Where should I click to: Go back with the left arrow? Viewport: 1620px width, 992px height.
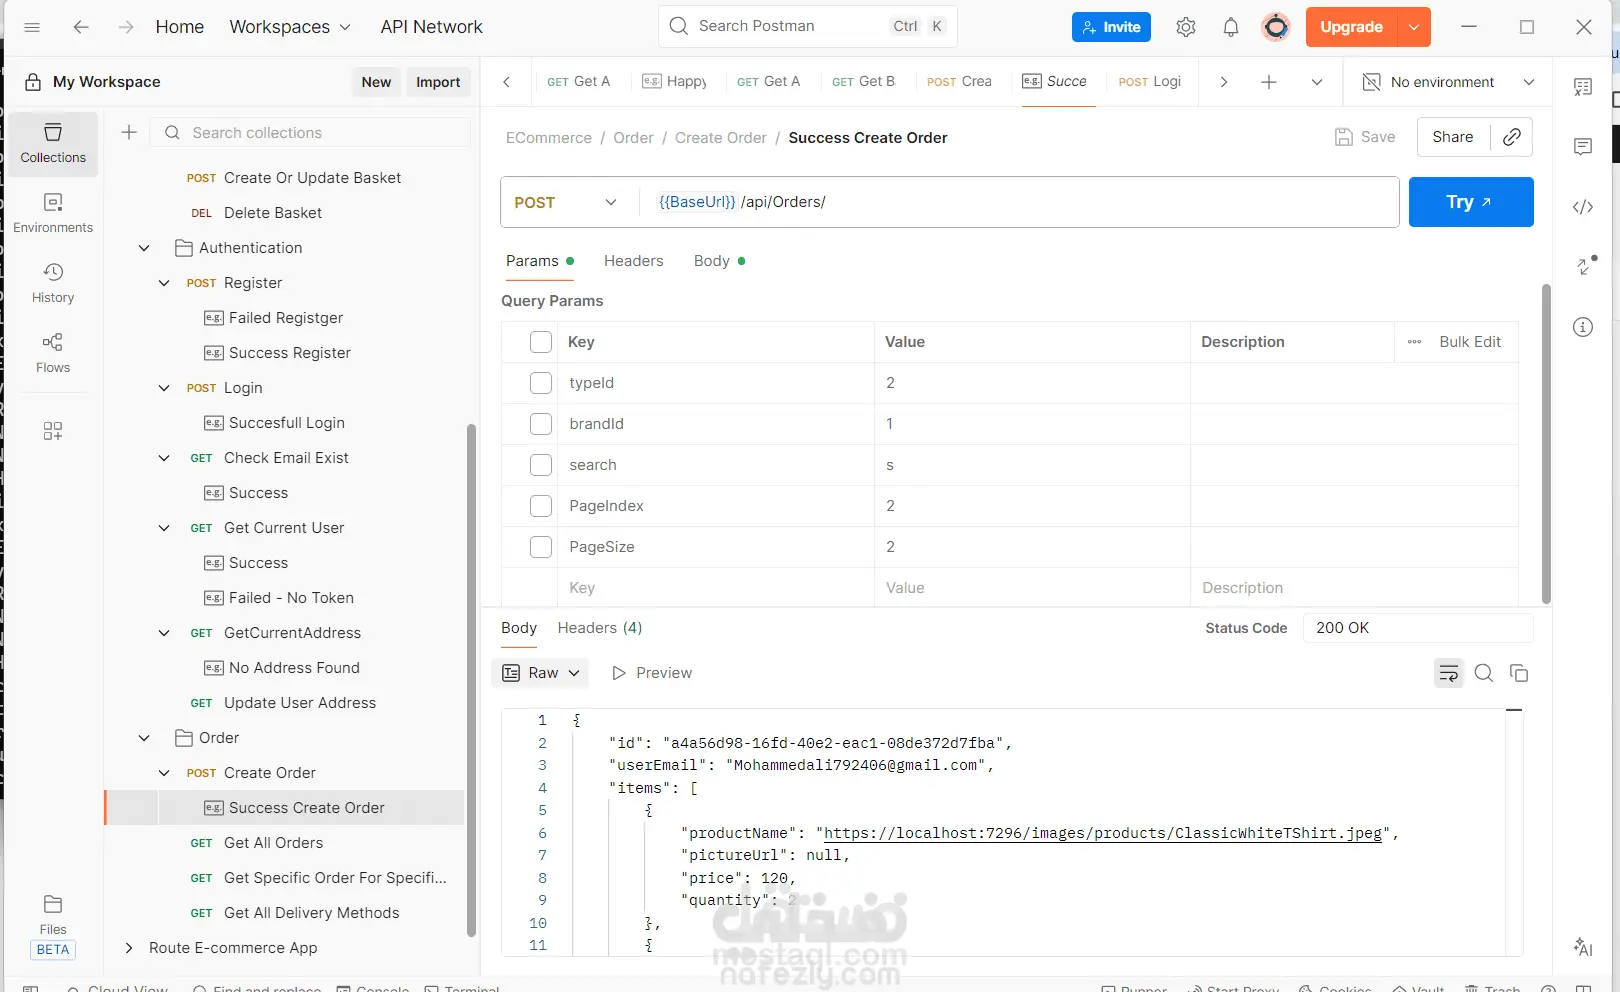tap(81, 27)
